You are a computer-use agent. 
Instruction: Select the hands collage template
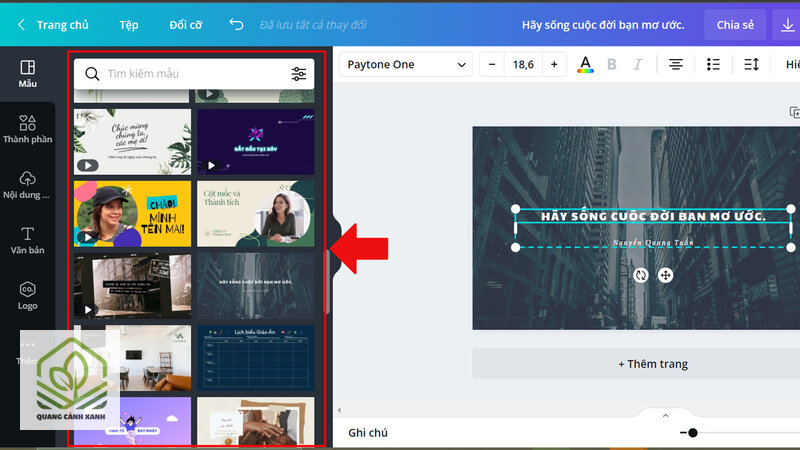[x=256, y=422]
